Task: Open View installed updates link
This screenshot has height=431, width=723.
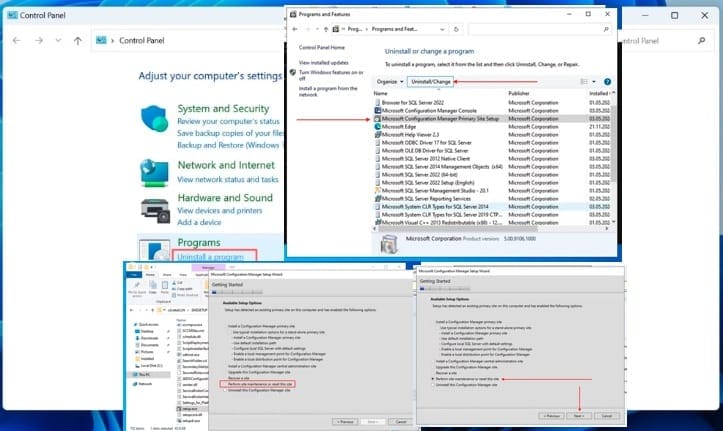Action: [324, 63]
